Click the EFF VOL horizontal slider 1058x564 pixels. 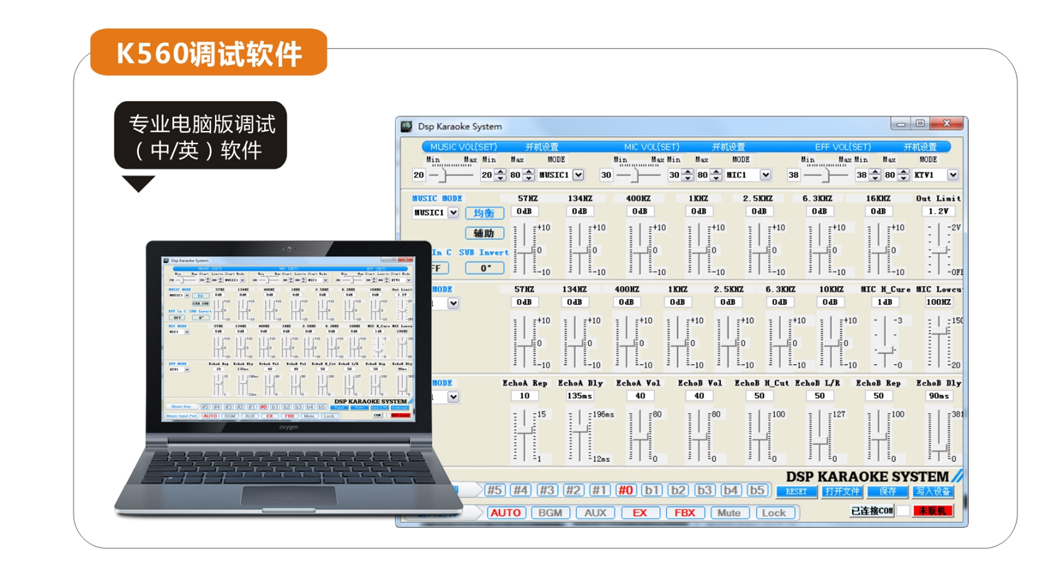point(826,175)
